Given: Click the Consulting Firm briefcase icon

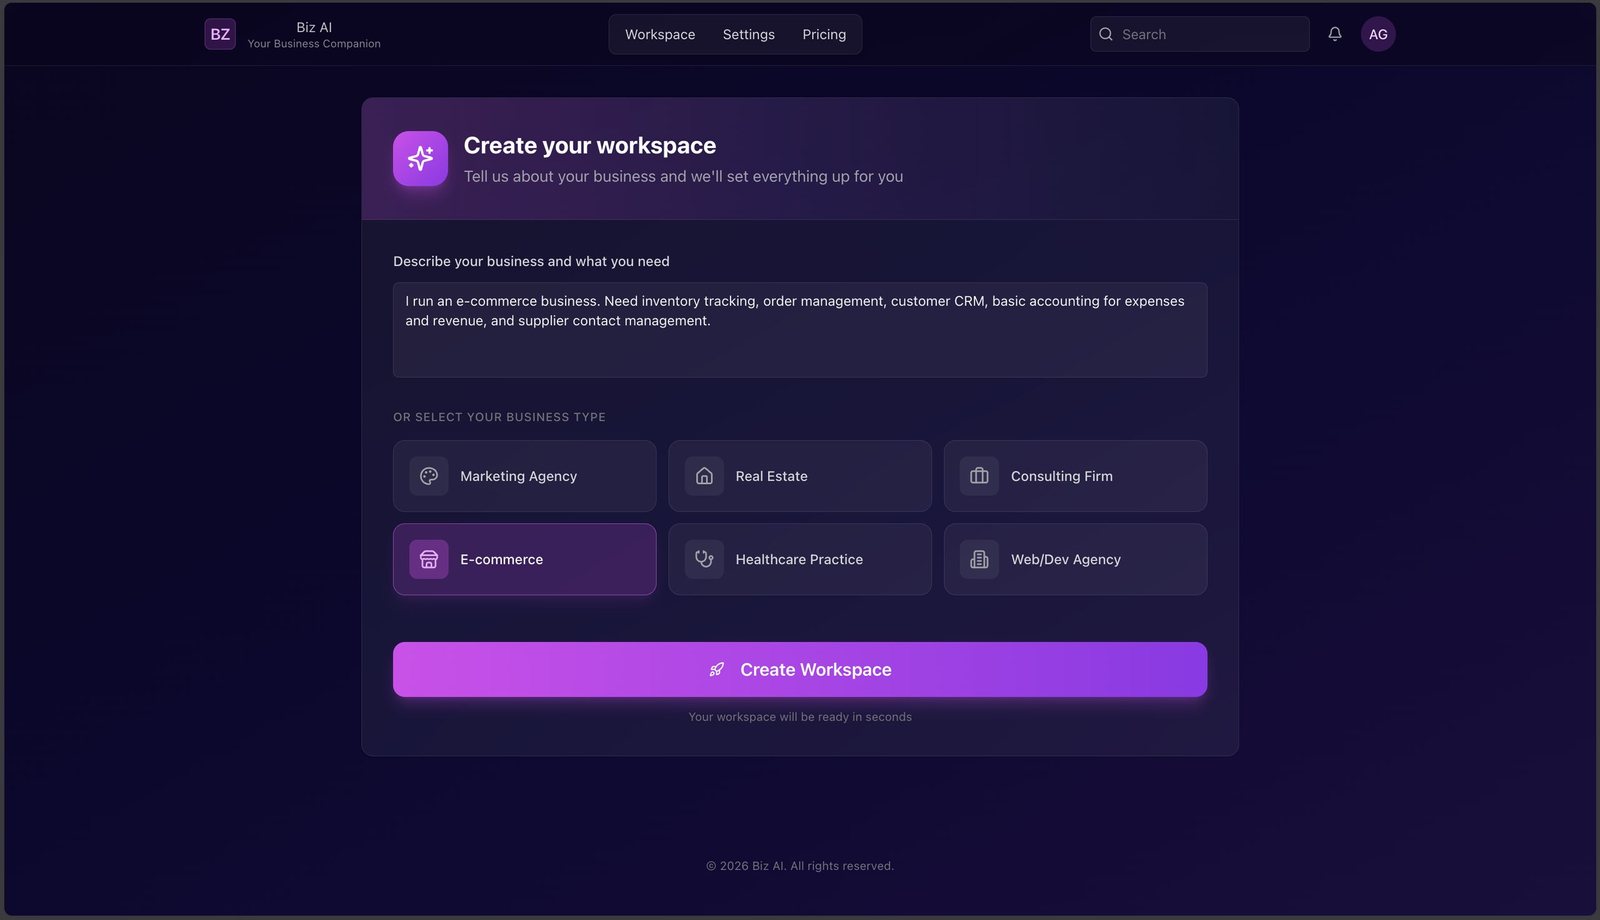Looking at the screenshot, I should tap(979, 476).
